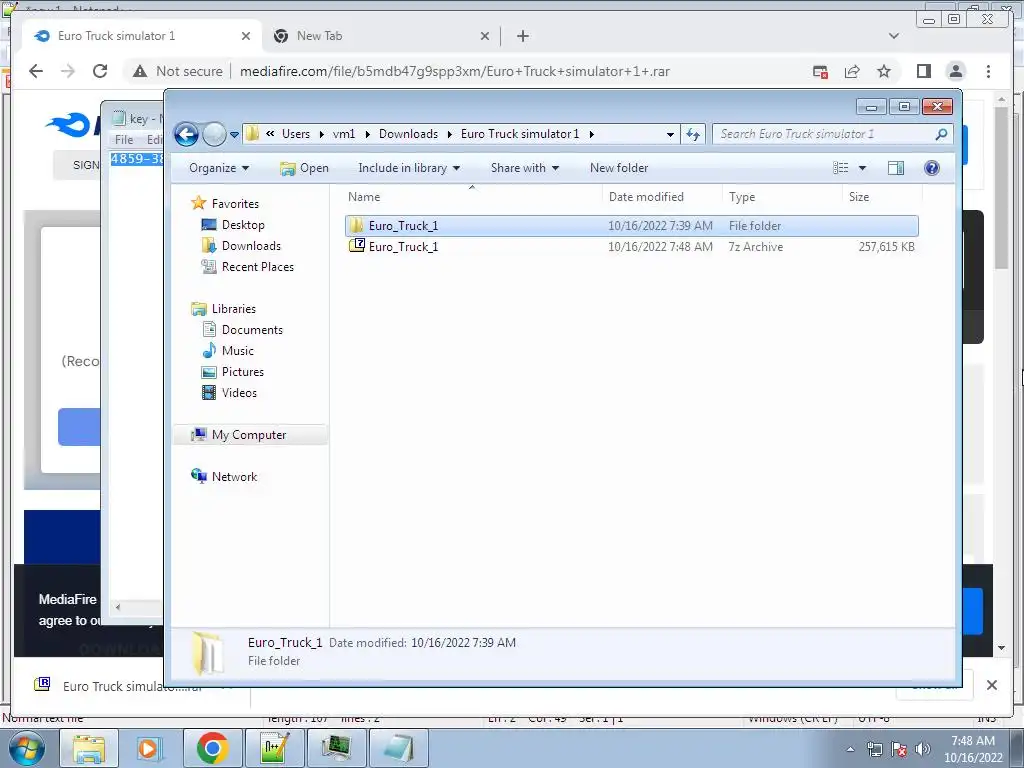1024x768 pixels.
Task: Close the Euro Truck simulator 1 Chrome tab
Action: tap(246, 36)
